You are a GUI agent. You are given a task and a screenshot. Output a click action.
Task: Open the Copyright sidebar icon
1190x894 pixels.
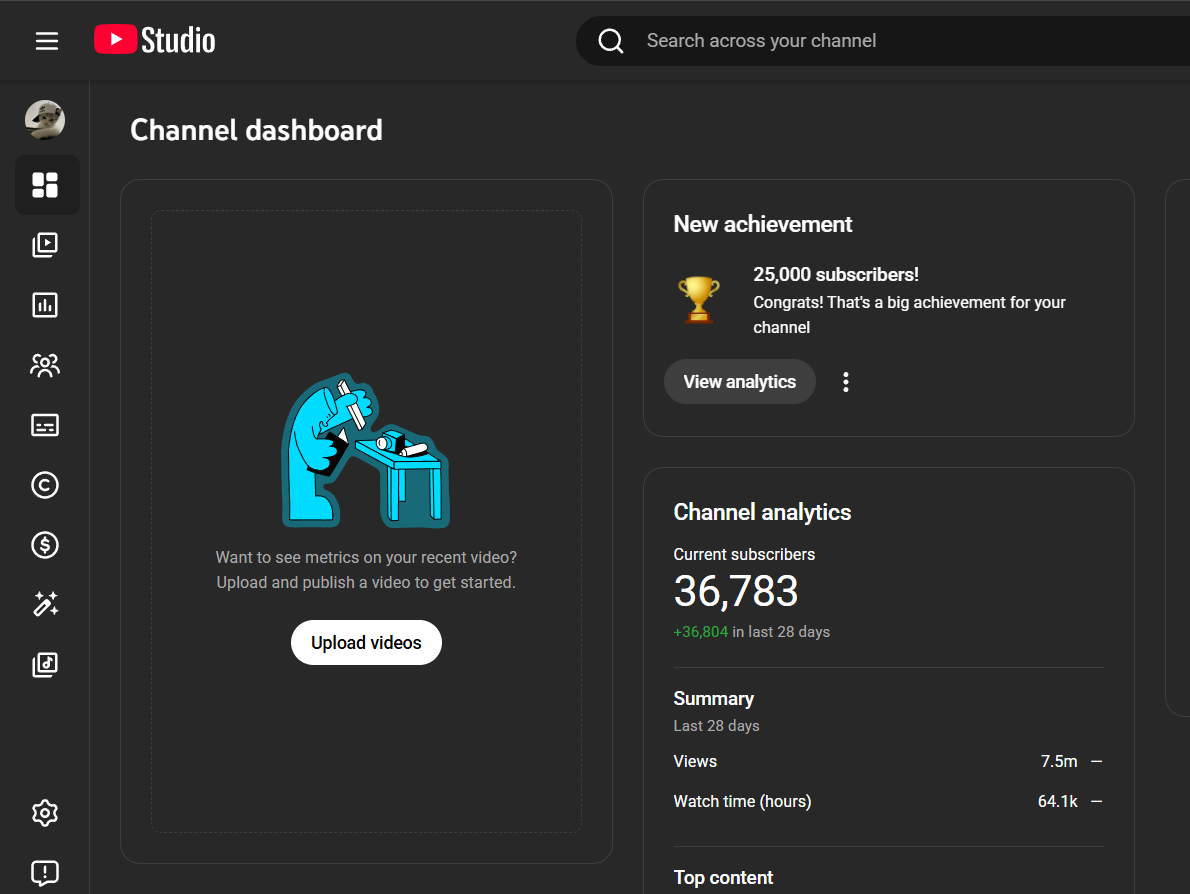pyautogui.click(x=45, y=485)
